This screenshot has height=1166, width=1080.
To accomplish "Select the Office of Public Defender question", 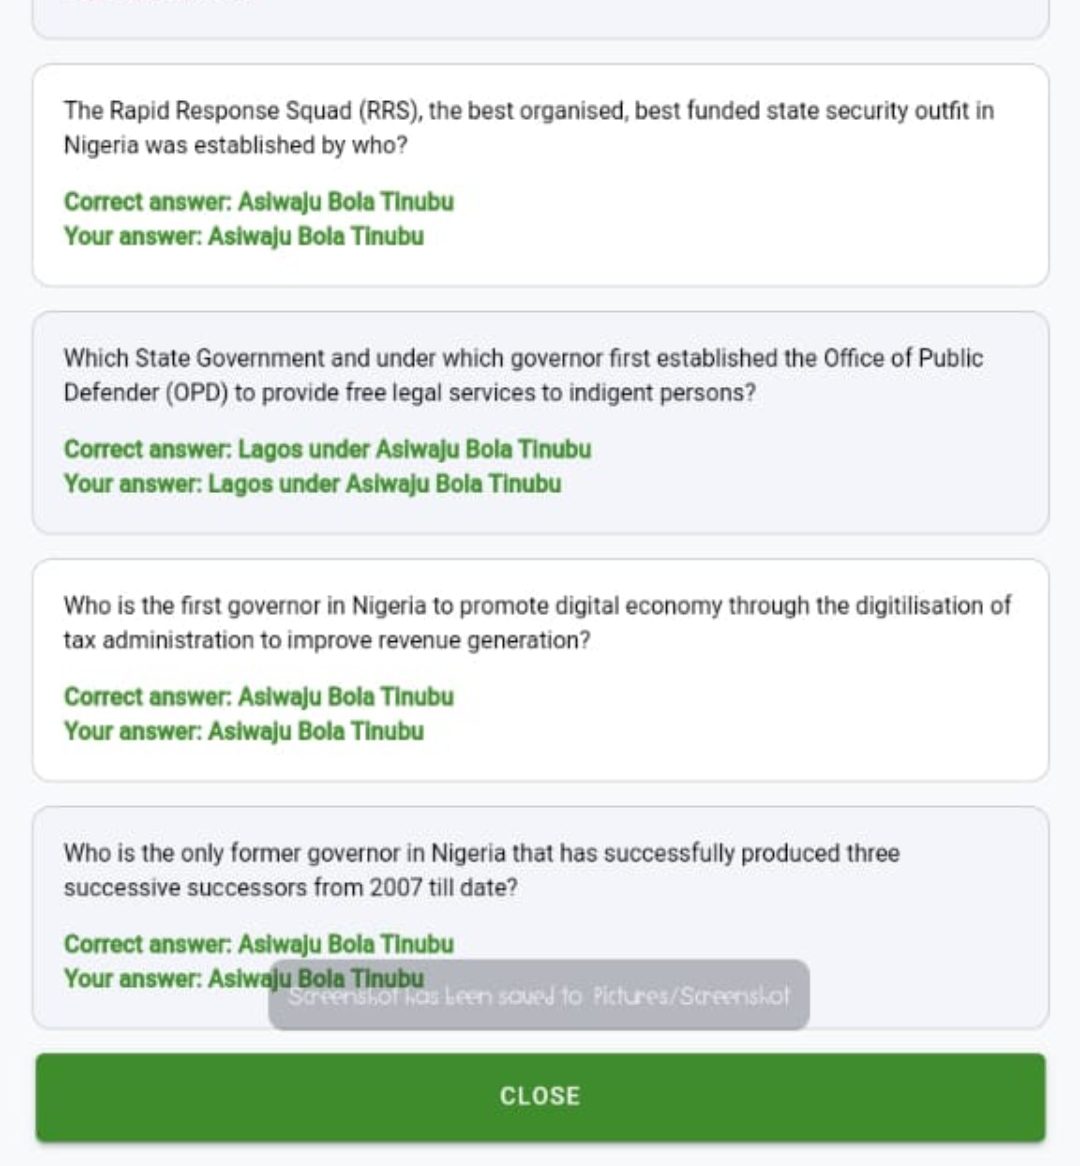I will pos(524,375).
